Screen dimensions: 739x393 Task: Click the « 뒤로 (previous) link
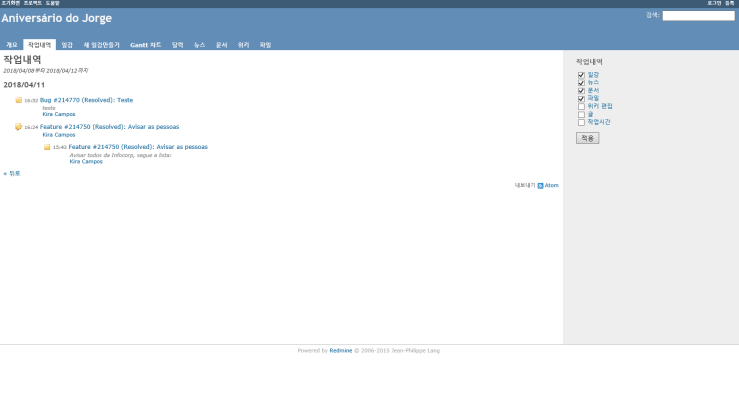click(x=12, y=173)
